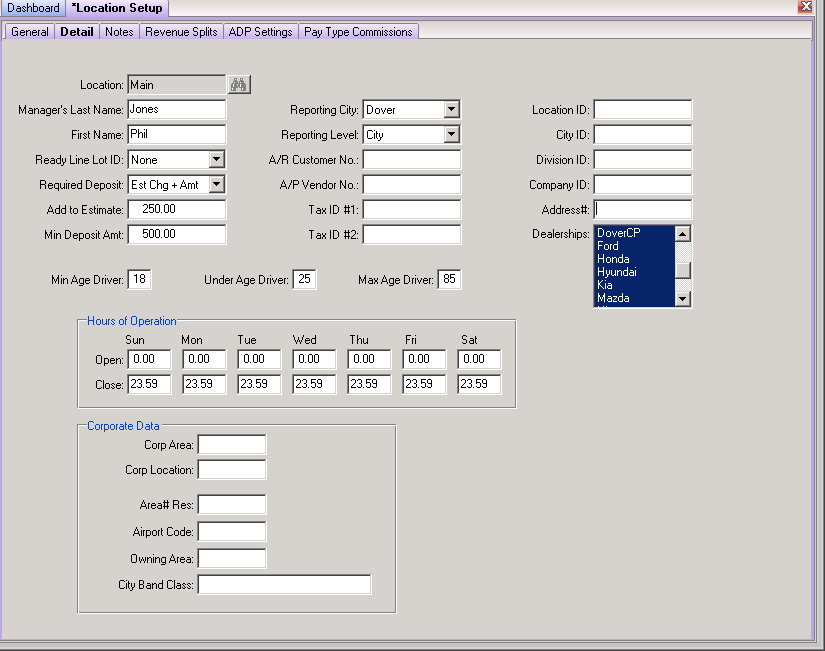Open the Ready Line Lot ID dropdown
The height and width of the screenshot is (651, 825).
pyautogui.click(x=216, y=159)
